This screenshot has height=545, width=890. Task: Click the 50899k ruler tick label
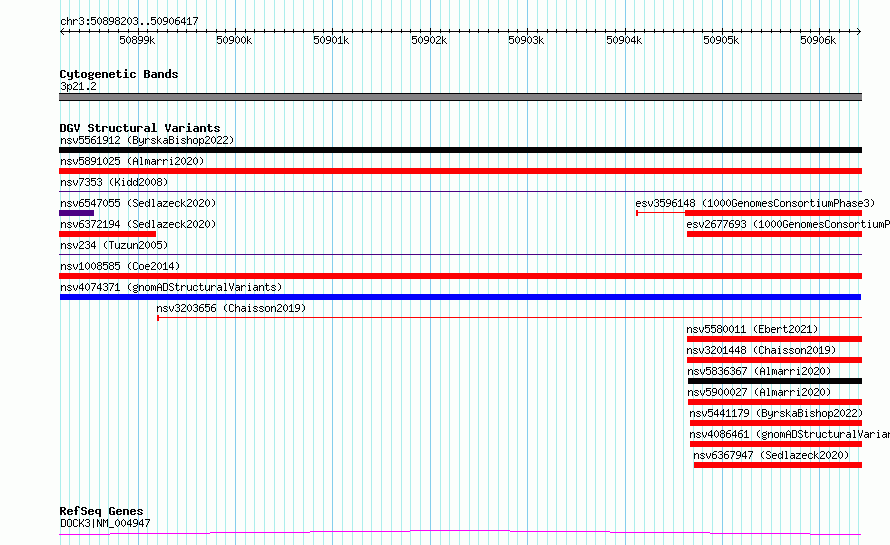click(137, 40)
